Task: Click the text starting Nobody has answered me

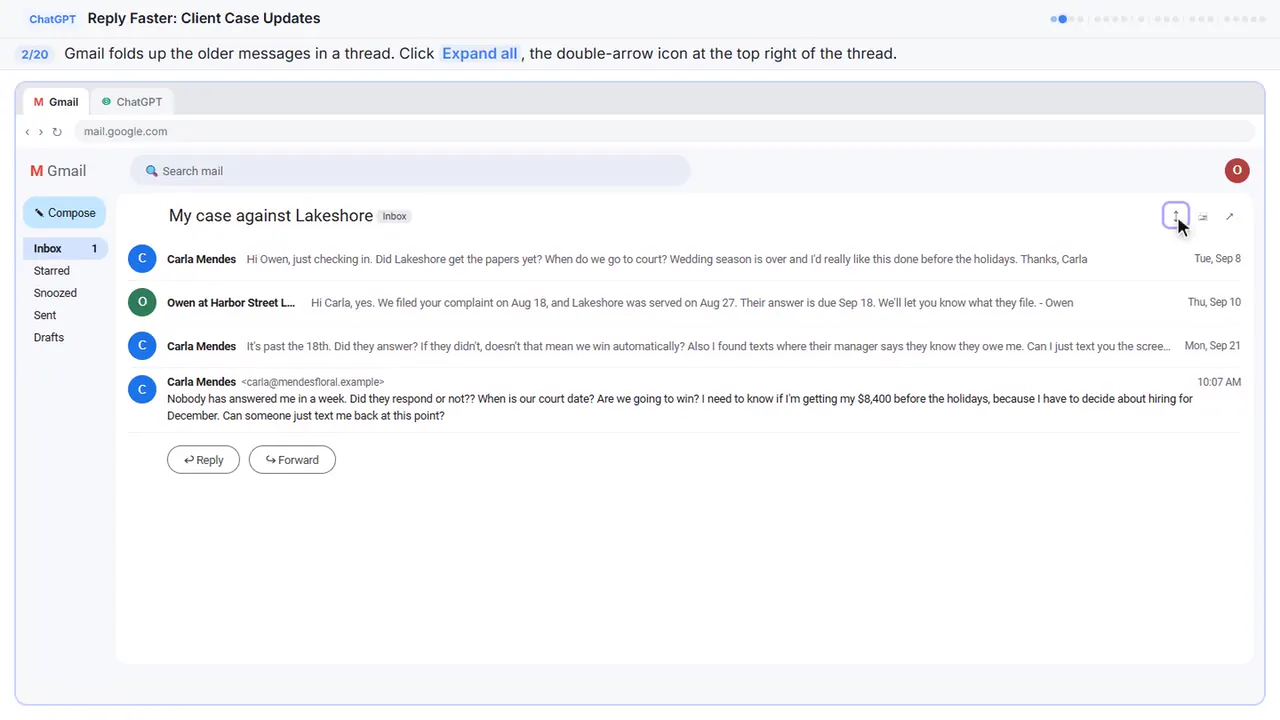Action: (680, 407)
